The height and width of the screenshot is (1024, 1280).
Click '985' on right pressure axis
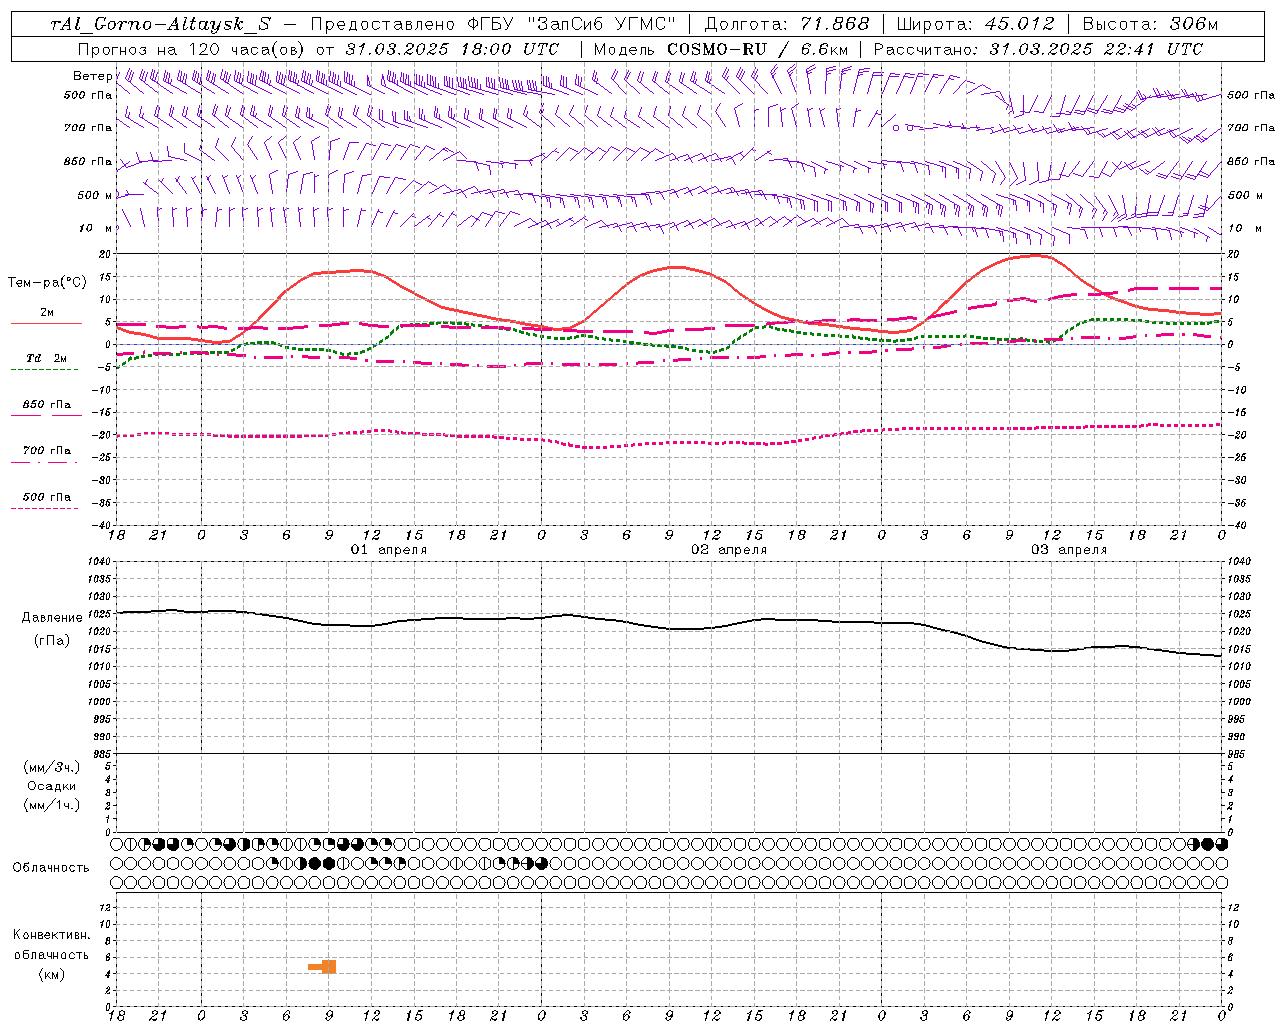click(1238, 754)
